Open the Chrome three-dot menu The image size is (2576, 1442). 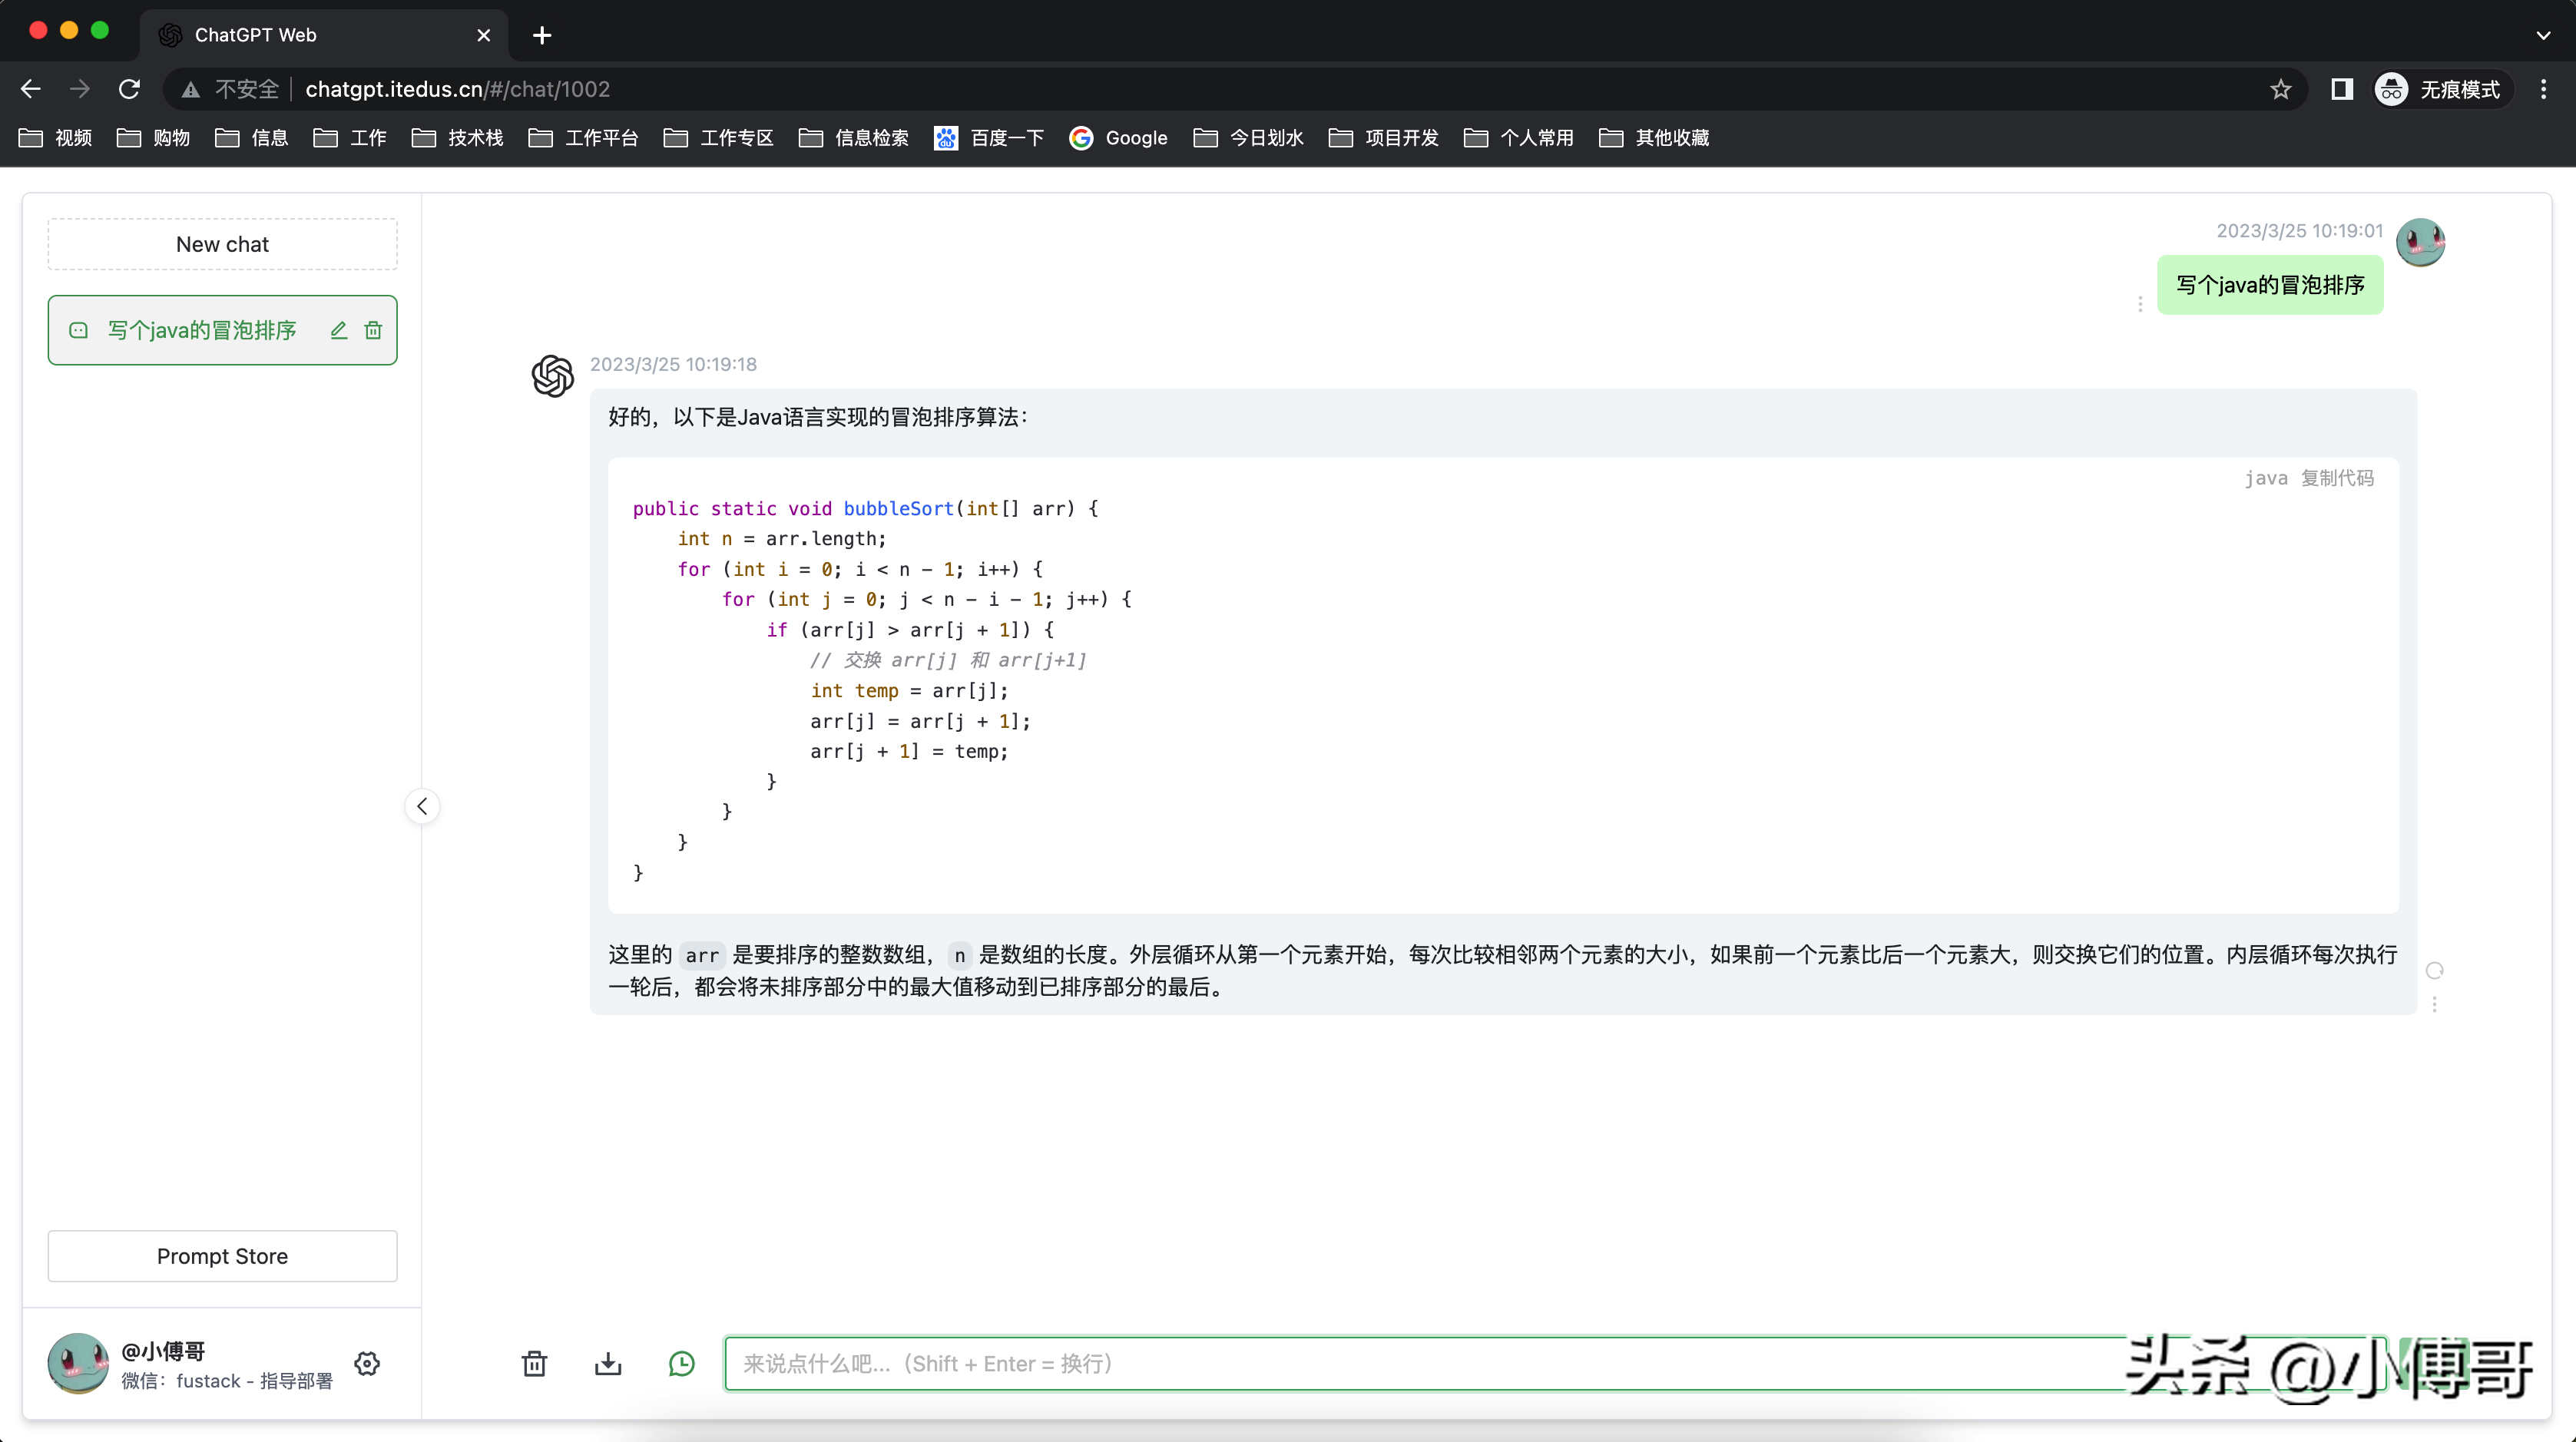click(x=2544, y=90)
